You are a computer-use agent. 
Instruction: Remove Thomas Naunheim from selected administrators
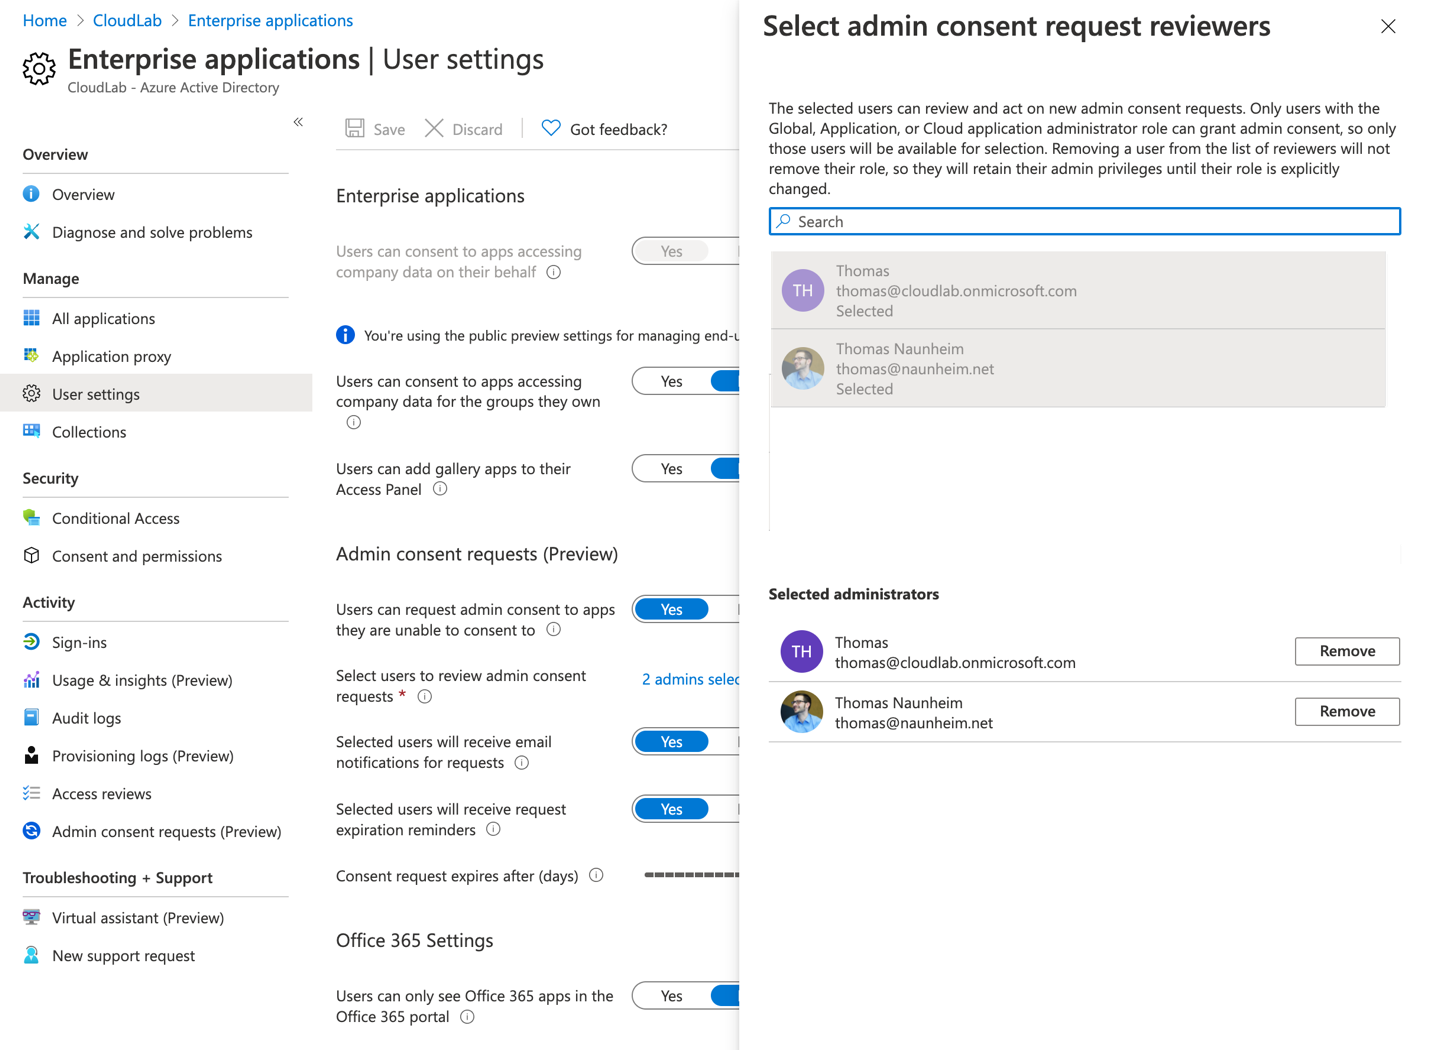pos(1347,711)
